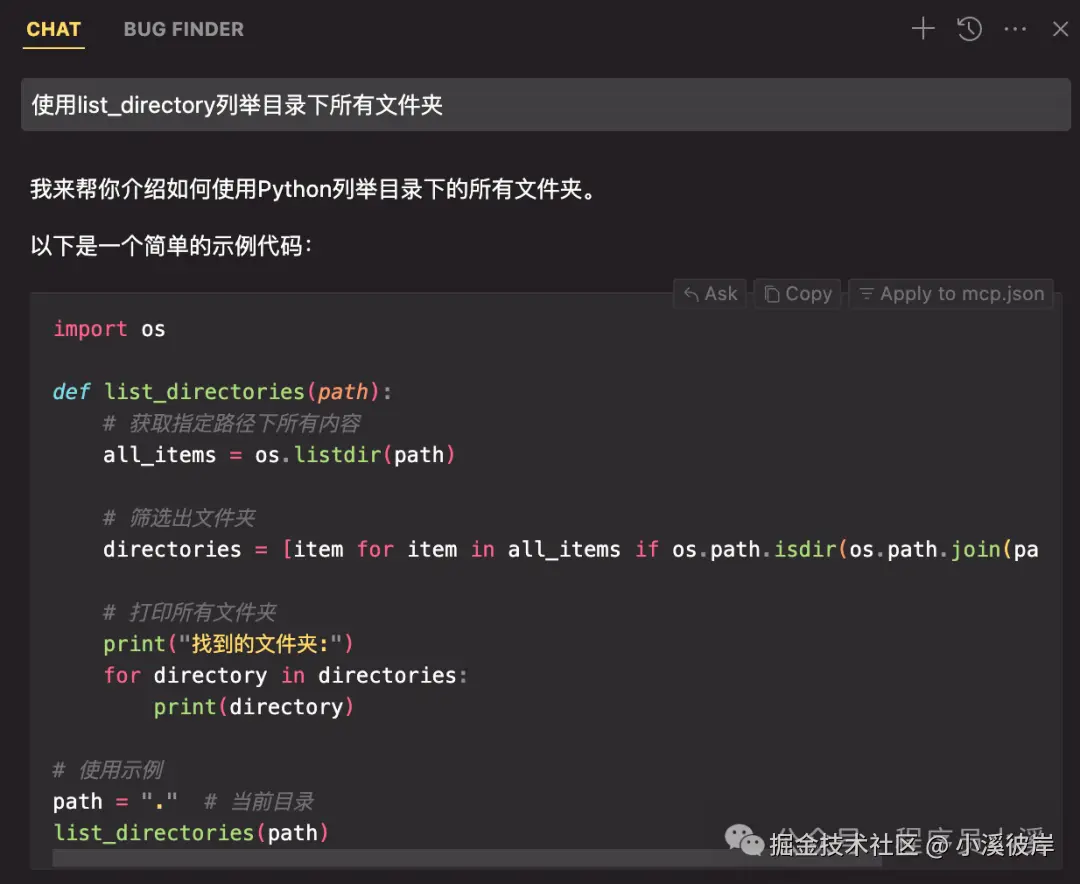Click the reply arrow icon beside Ask

coord(692,293)
